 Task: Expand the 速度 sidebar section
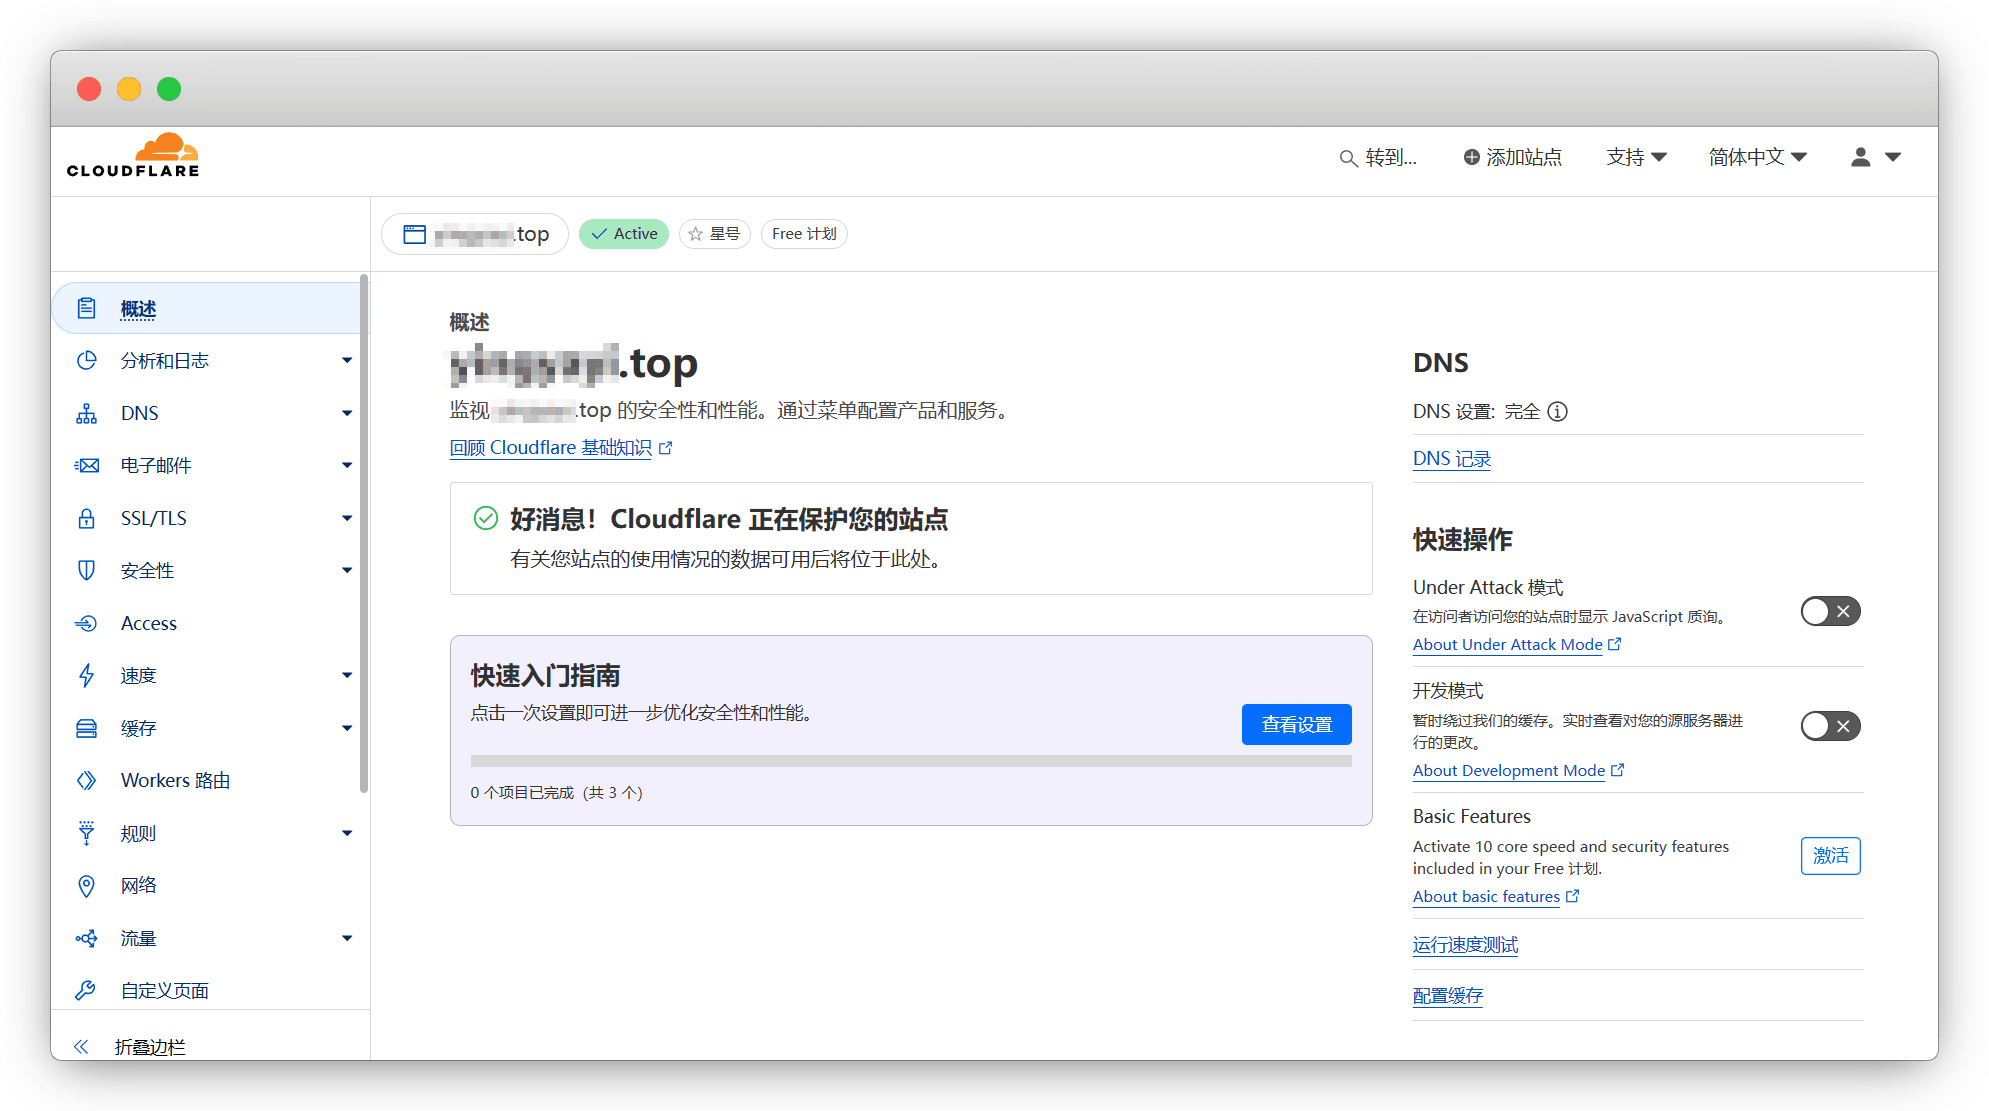[347, 675]
